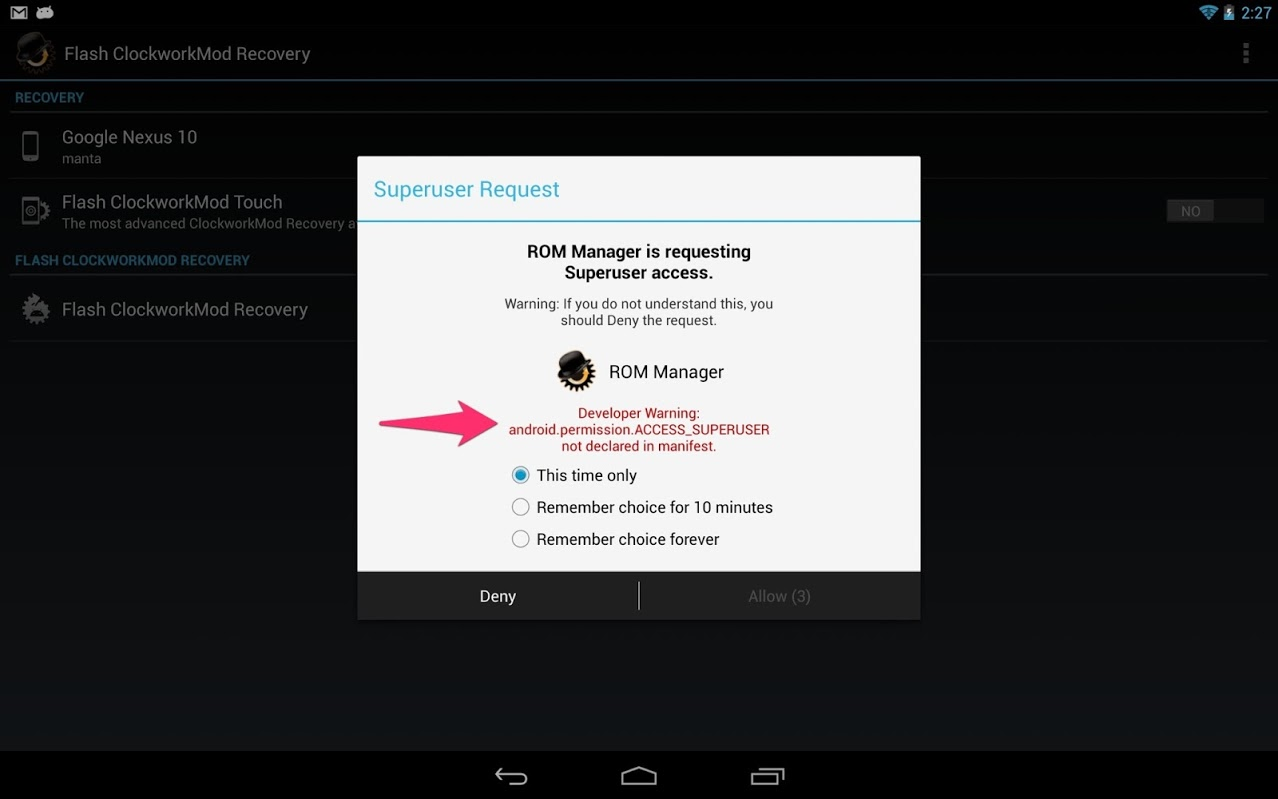The height and width of the screenshot is (799, 1278).
Task: Tap the FLASH CLOCKWORKMOD RECOVERY section header
Action: coord(132,260)
